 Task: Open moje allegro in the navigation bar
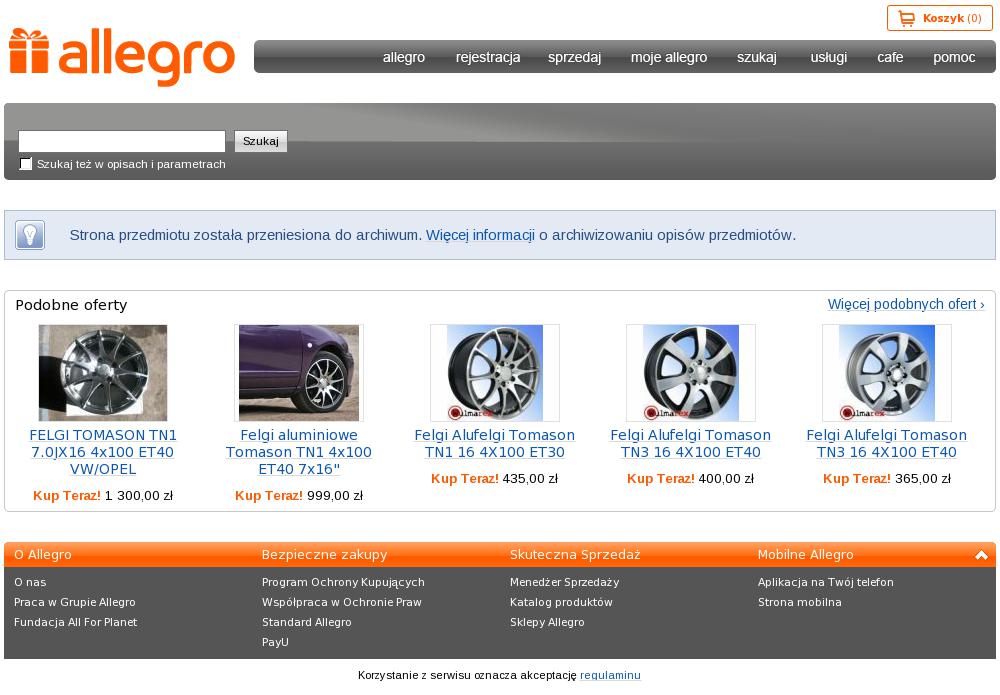(x=669, y=57)
